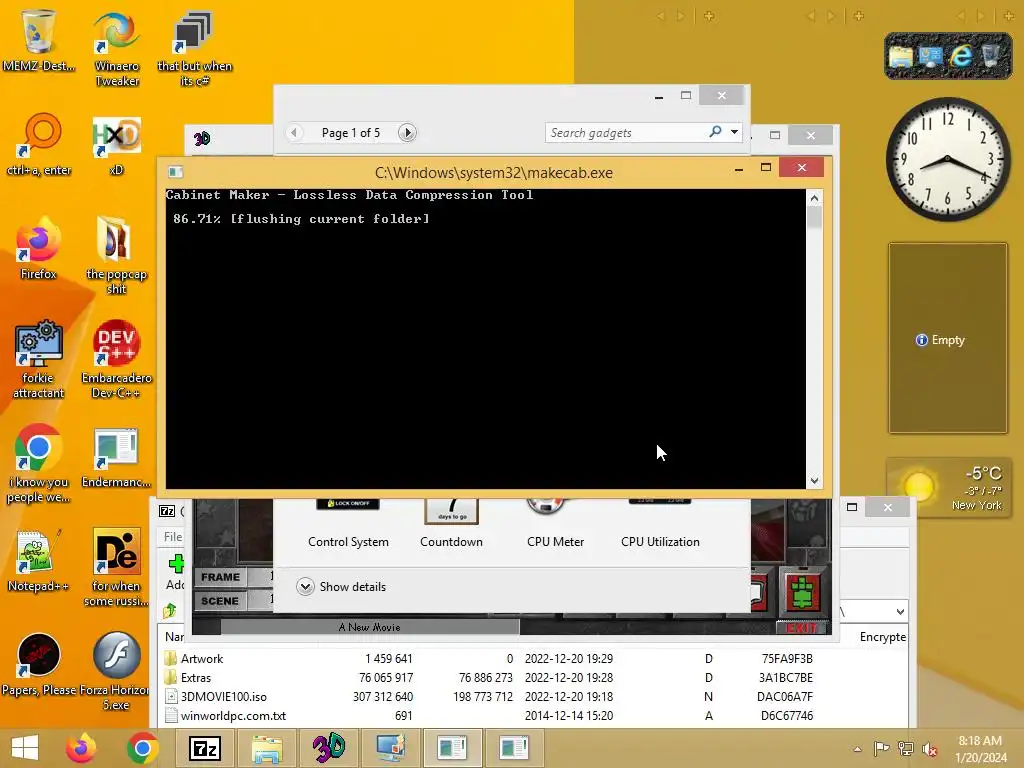The image size is (1024, 768).
Task: Open Control Panel icon in launcher gadget
Action: pos(930,57)
